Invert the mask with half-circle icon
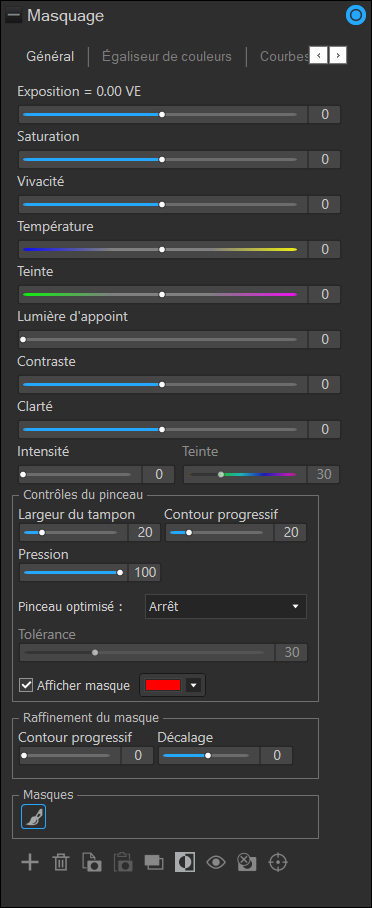Image resolution: width=372 pixels, height=908 pixels. click(185, 862)
